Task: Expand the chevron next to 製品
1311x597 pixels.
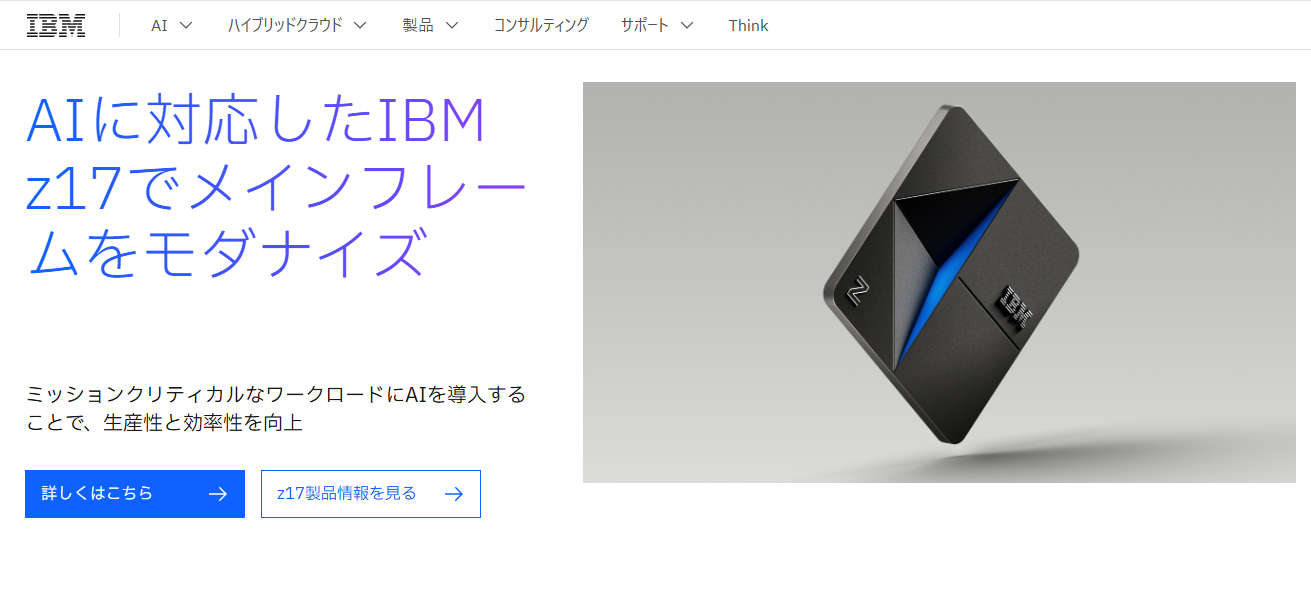Action: click(x=452, y=25)
